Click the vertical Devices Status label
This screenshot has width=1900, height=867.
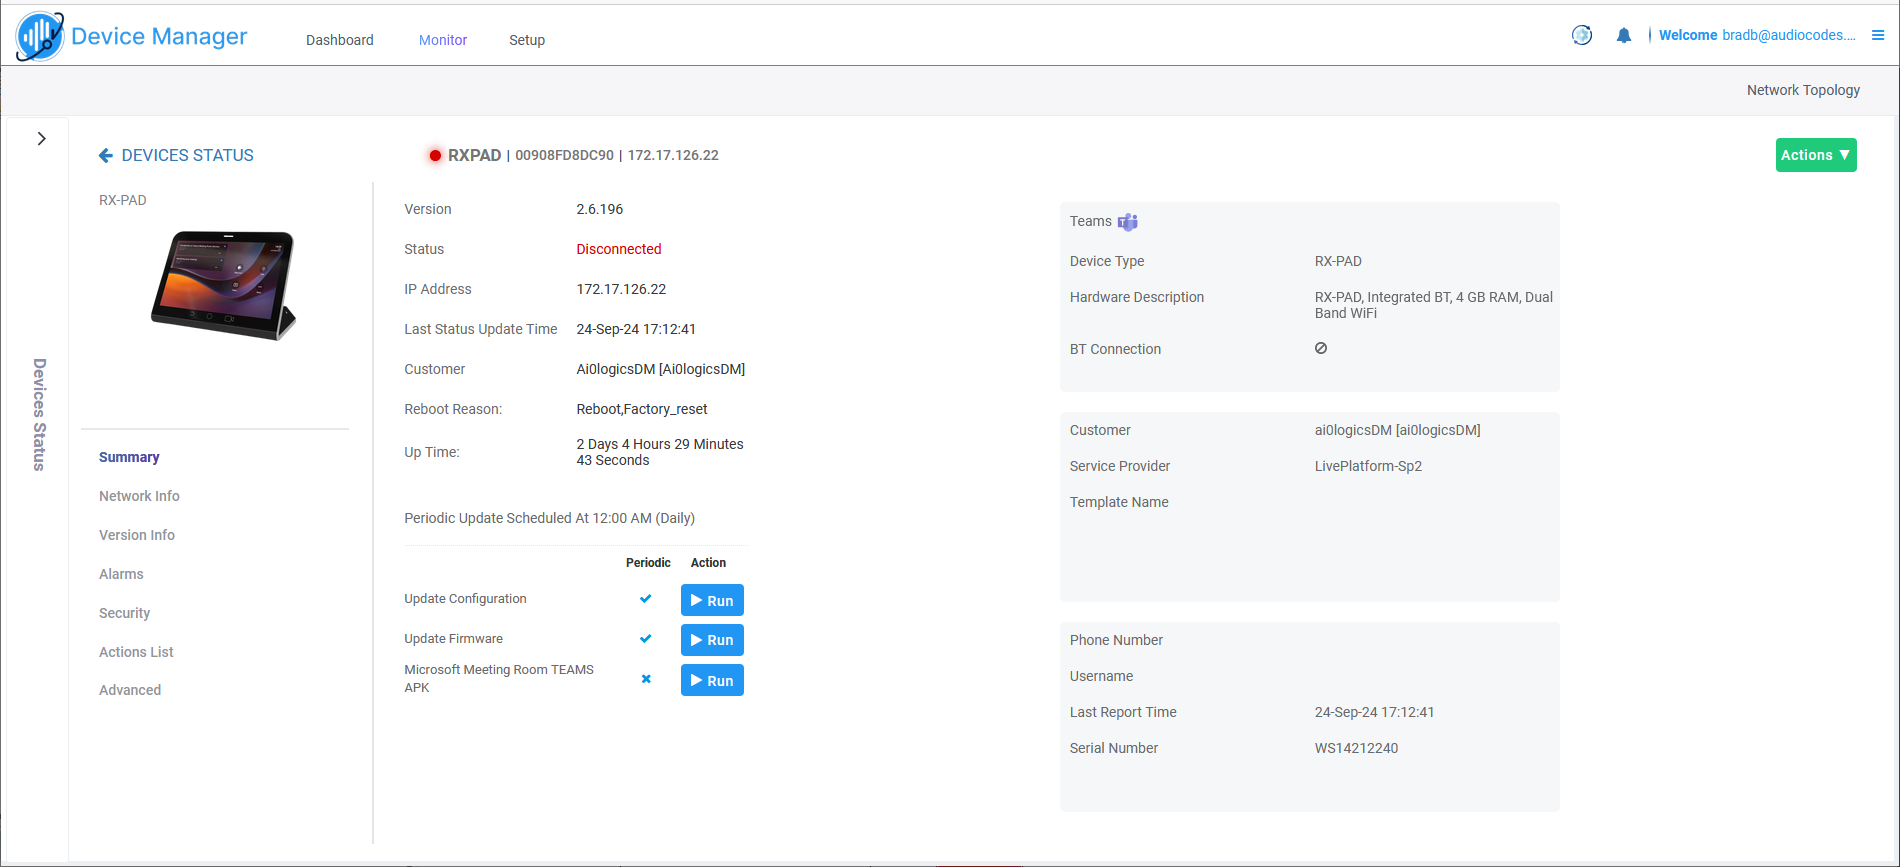tap(40, 414)
